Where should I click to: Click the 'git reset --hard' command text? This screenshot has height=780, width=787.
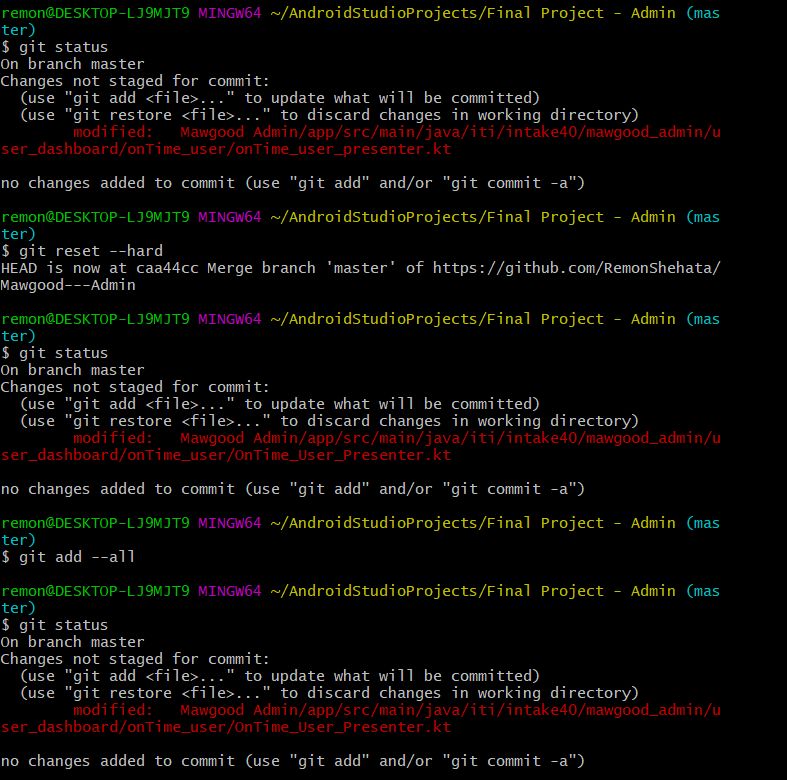[91, 251]
